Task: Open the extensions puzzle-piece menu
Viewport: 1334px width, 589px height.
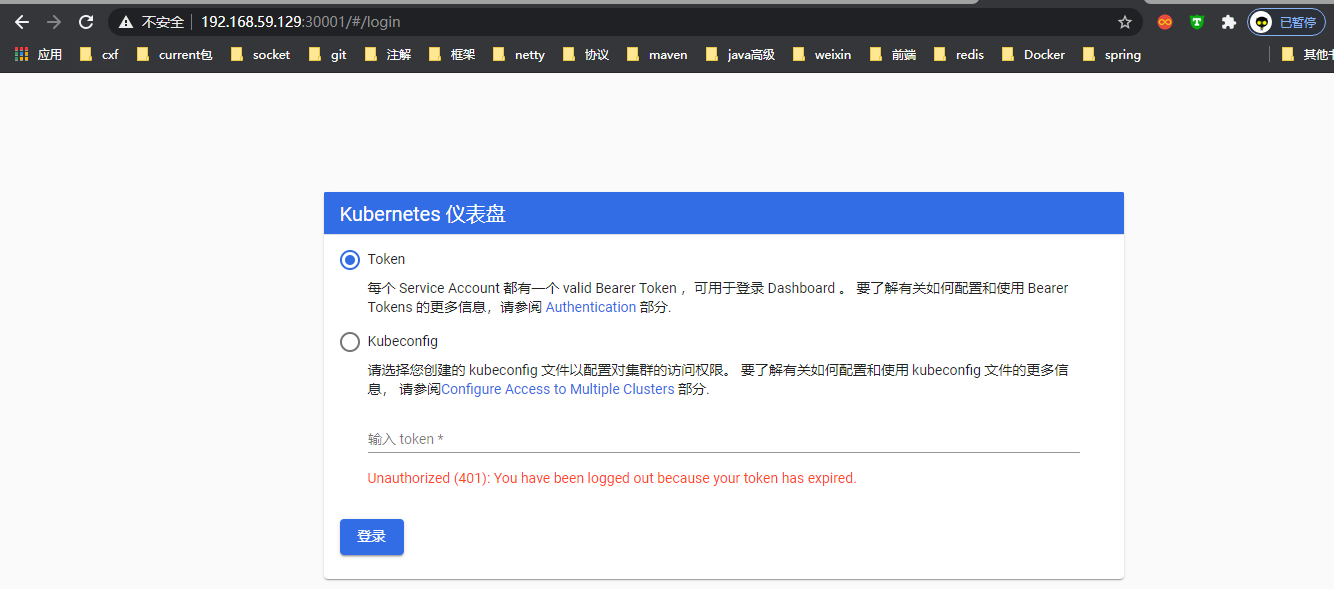Action: pyautogui.click(x=1229, y=22)
